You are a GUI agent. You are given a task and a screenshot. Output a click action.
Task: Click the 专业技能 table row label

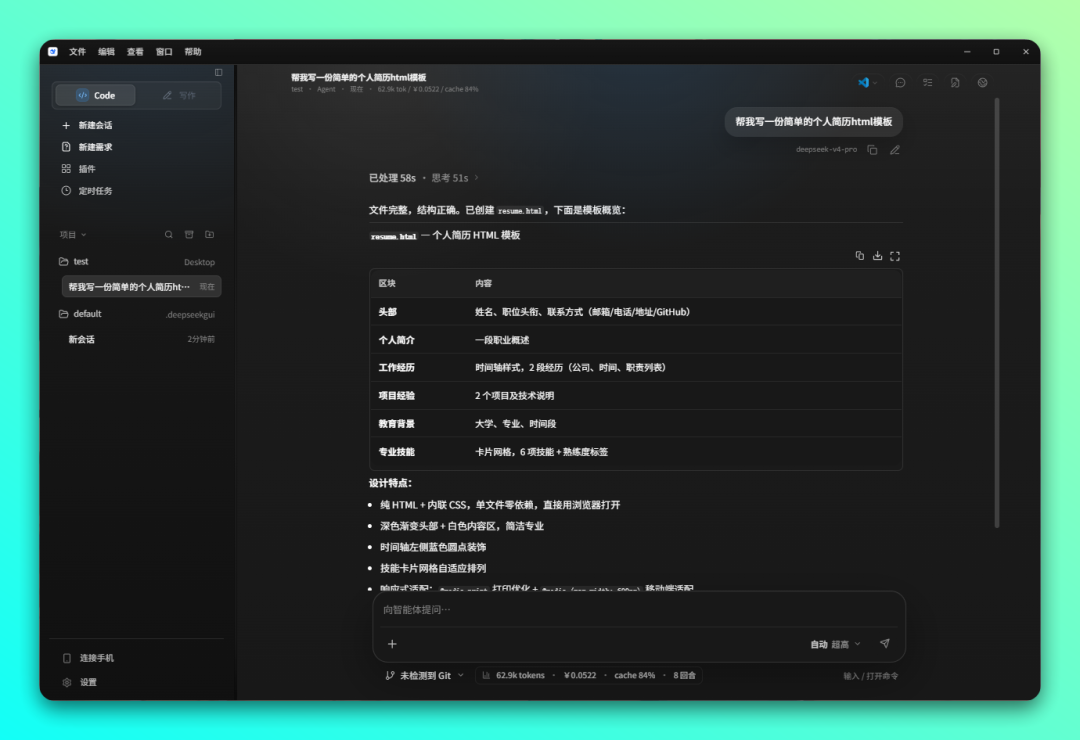coord(397,452)
